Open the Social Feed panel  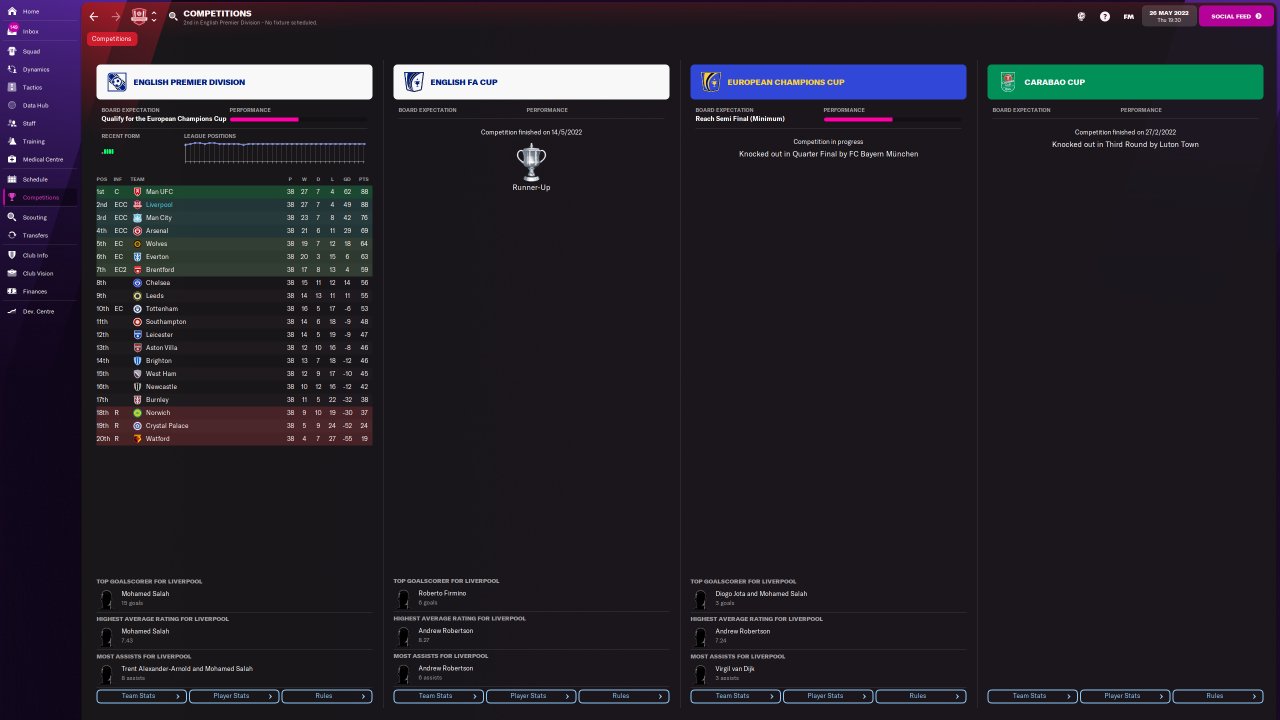1236,16
